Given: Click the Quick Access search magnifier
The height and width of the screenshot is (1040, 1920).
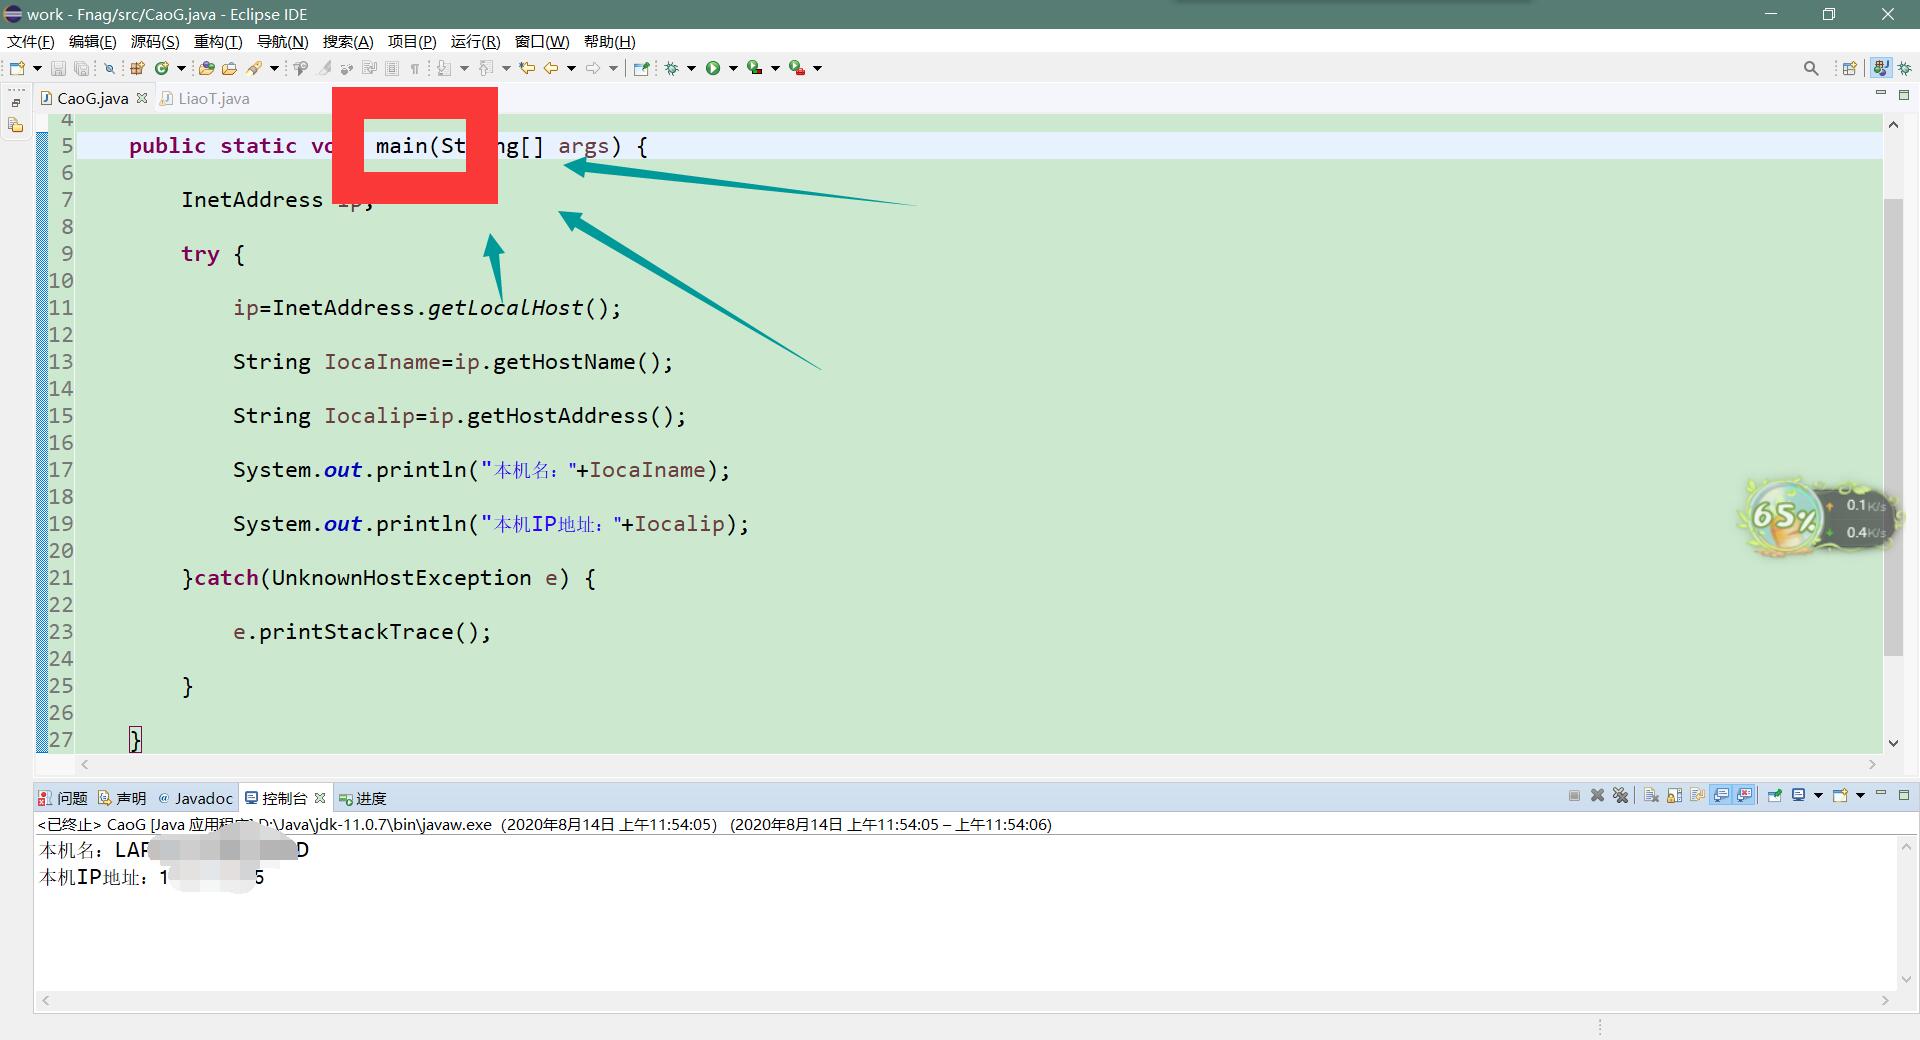Looking at the screenshot, I should tap(1811, 68).
